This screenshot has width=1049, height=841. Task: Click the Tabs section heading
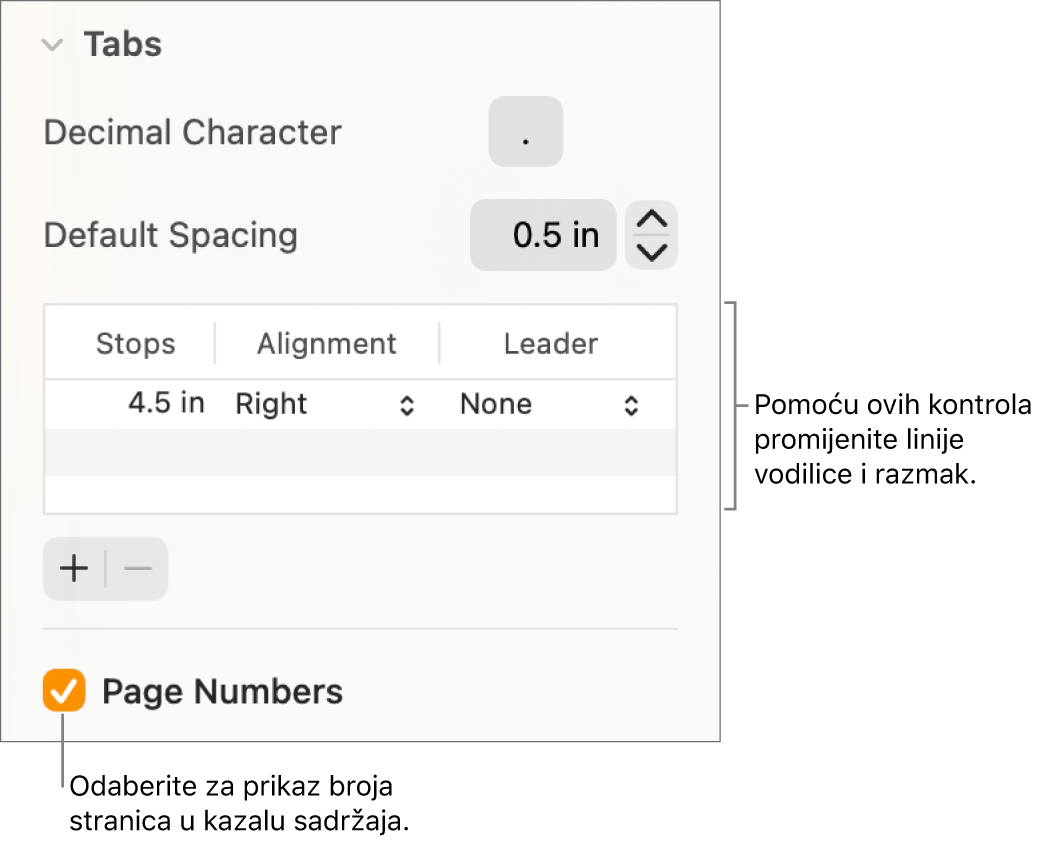pyautogui.click(x=122, y=45)
